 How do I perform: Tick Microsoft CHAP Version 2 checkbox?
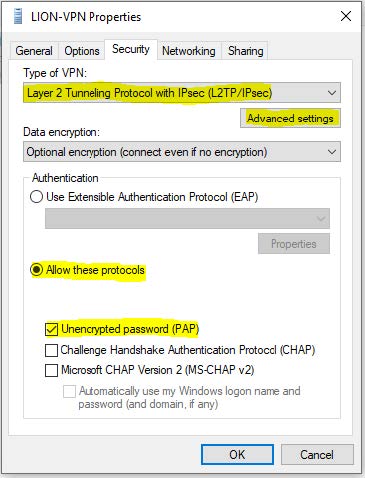coord(51,370)
